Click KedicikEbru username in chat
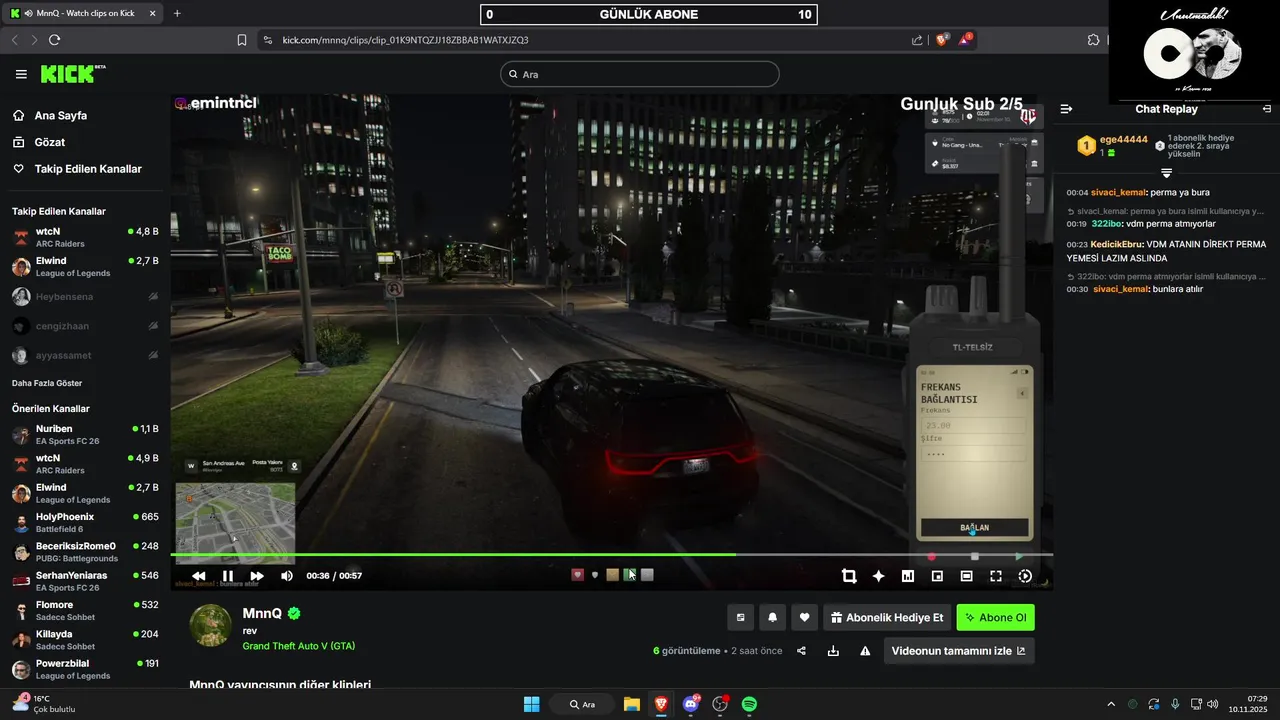1280x720 pixels. pyautogui.click(x=1117, y=244)
